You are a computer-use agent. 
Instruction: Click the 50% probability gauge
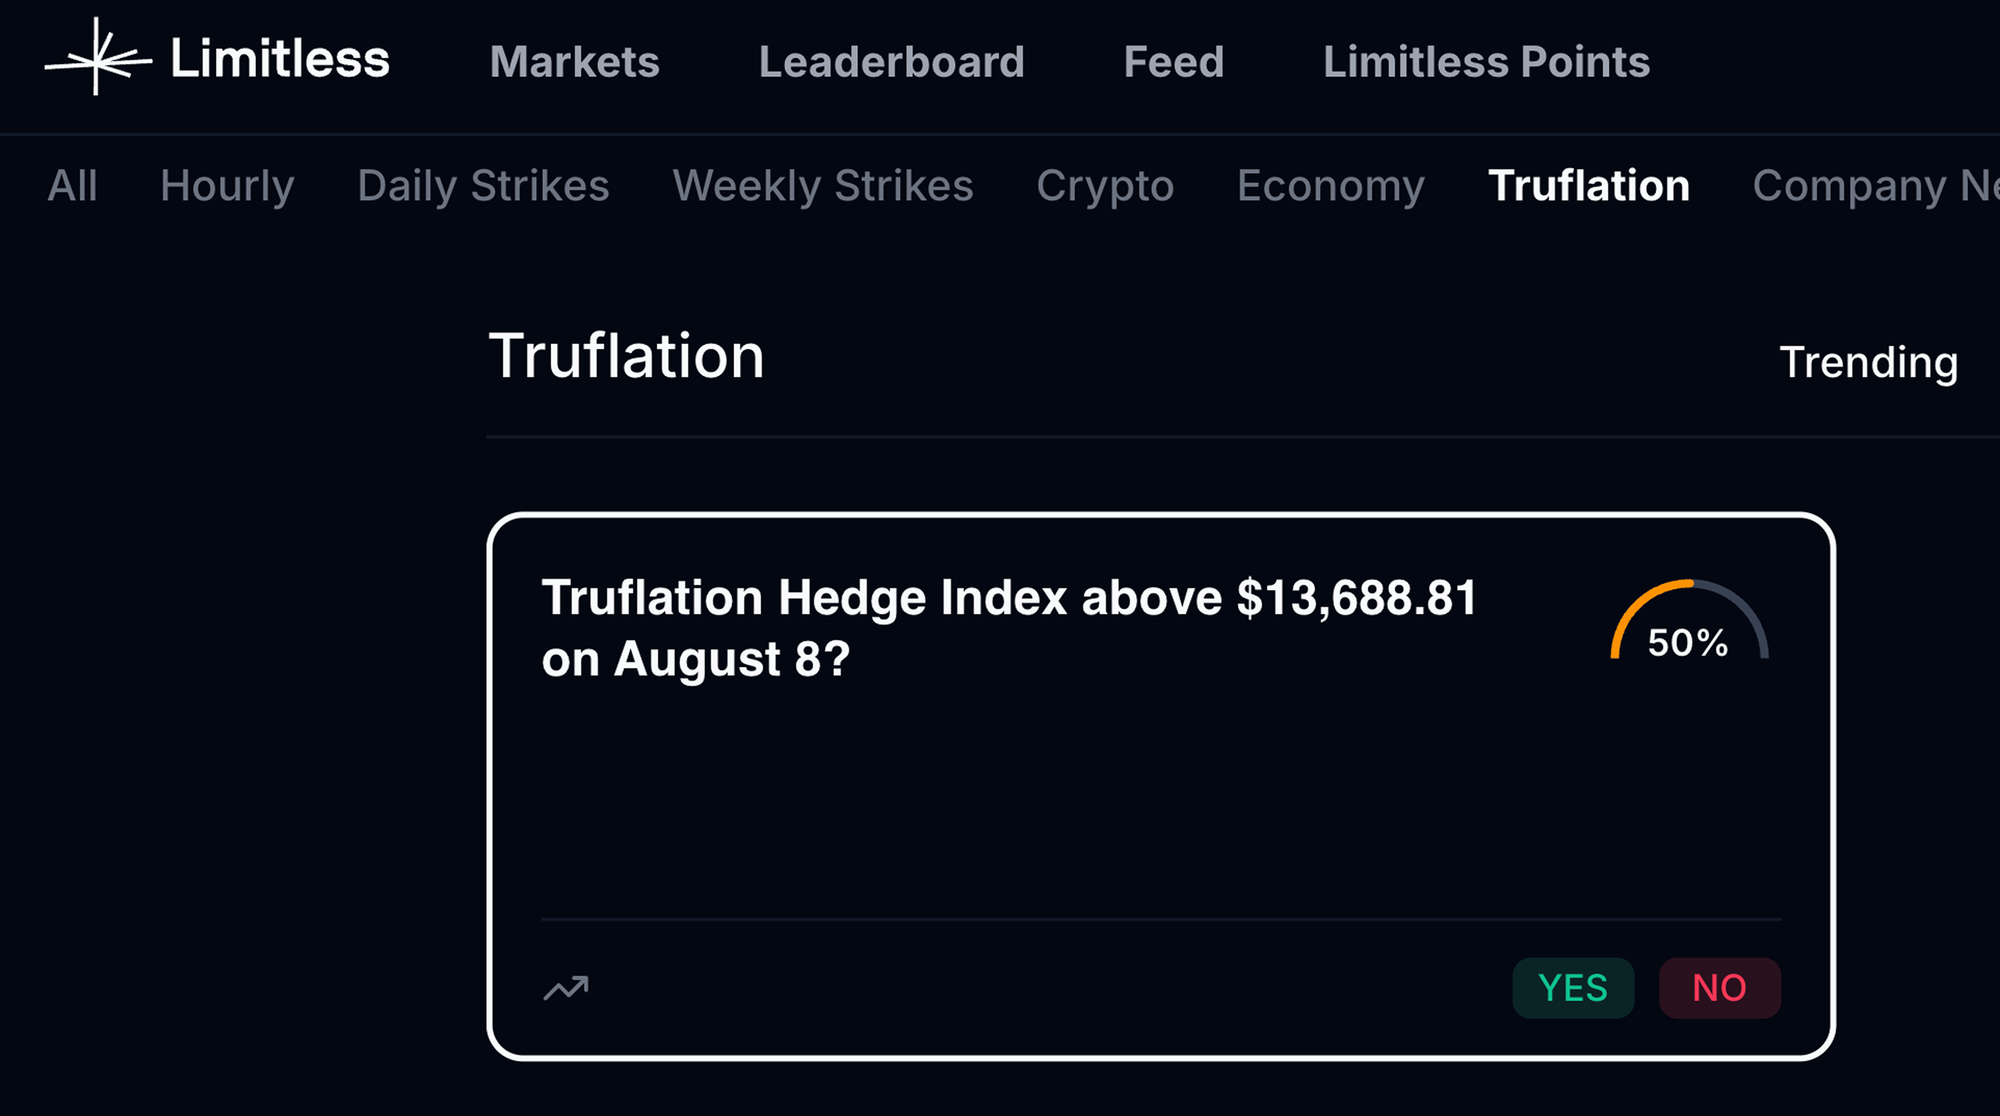(x=1688, y=626)
